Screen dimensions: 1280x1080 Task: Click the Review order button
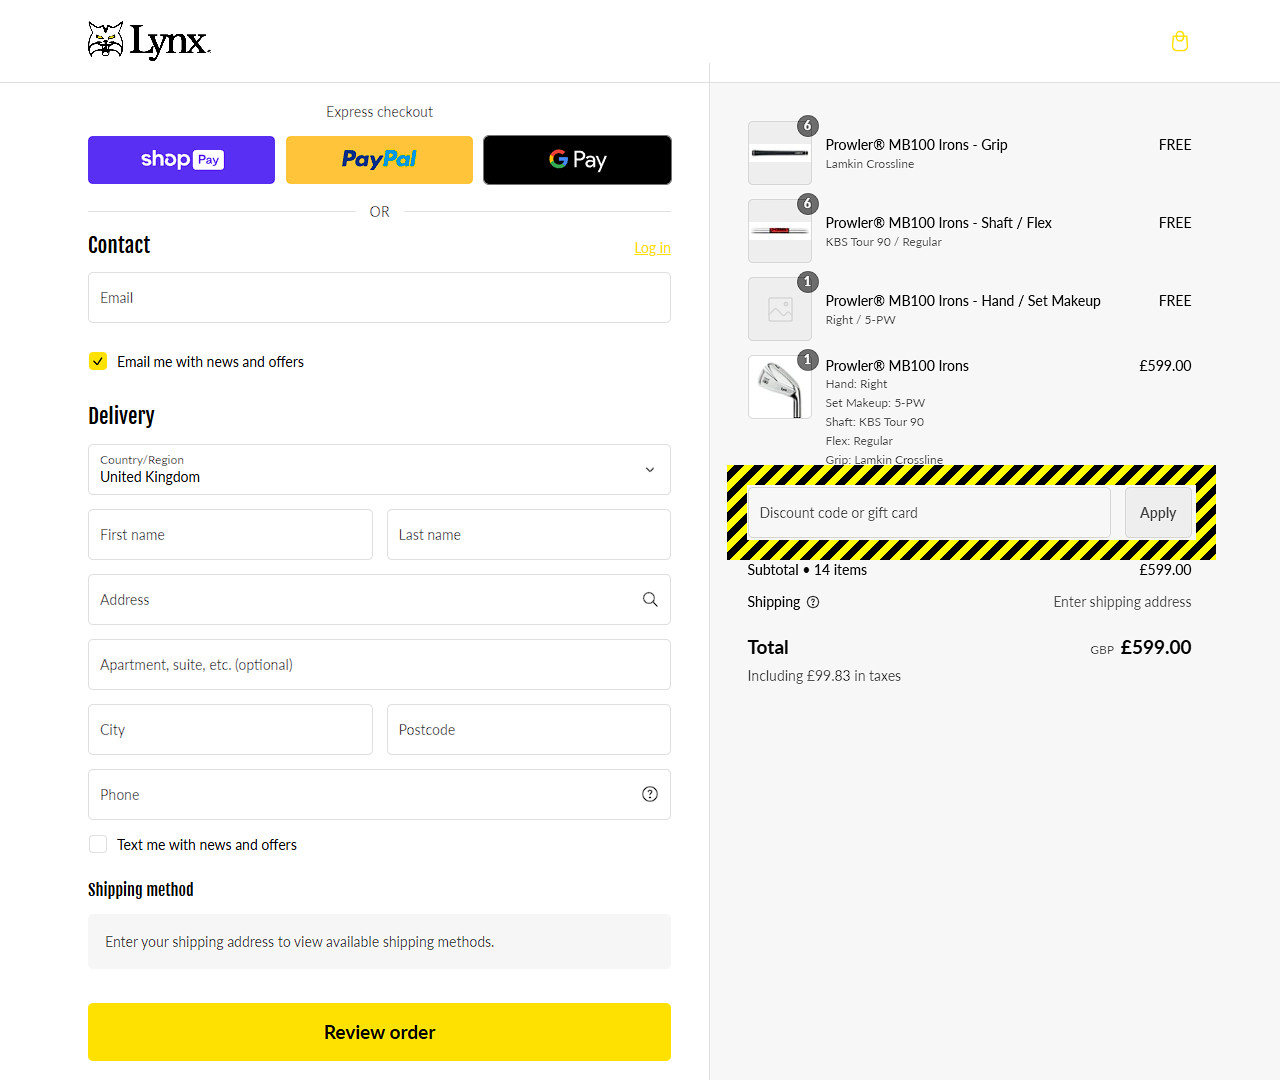coord(379,1032)
